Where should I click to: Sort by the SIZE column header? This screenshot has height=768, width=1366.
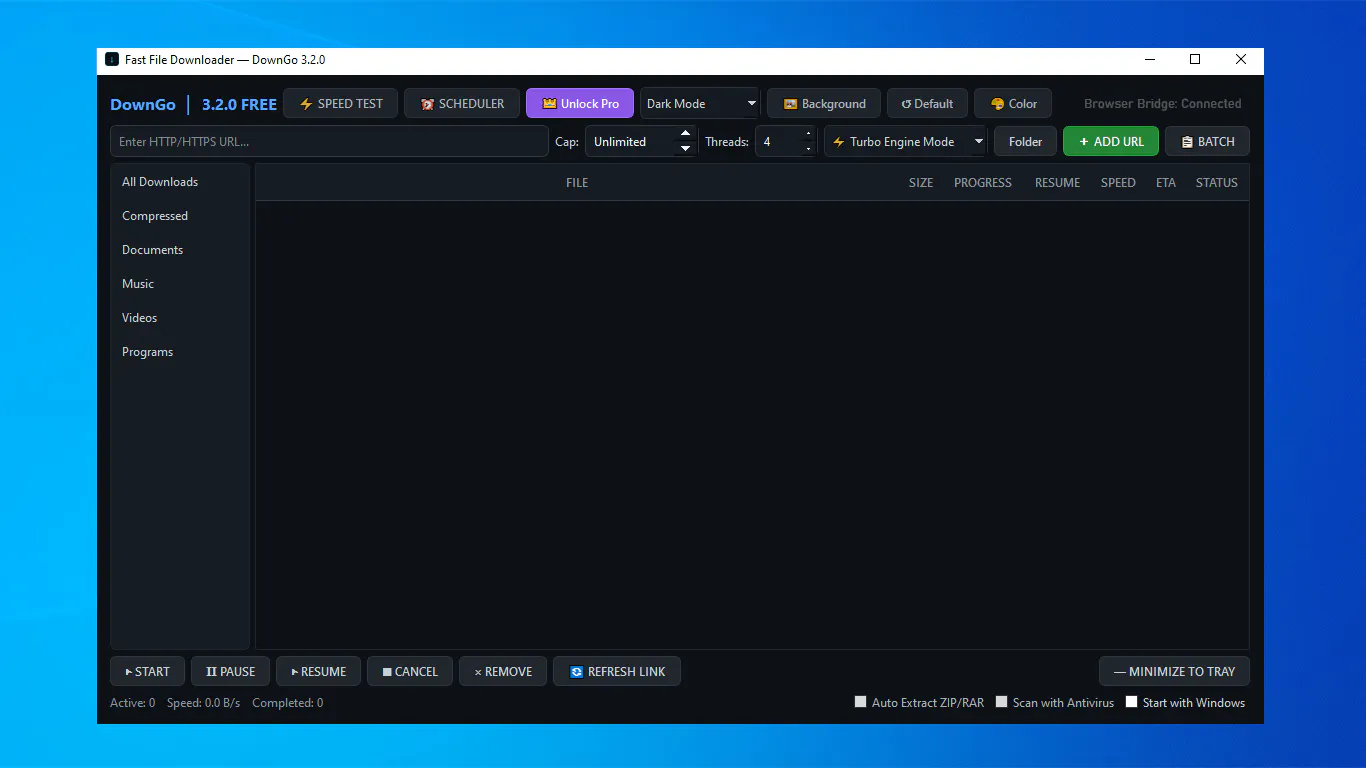pos(921,183)
